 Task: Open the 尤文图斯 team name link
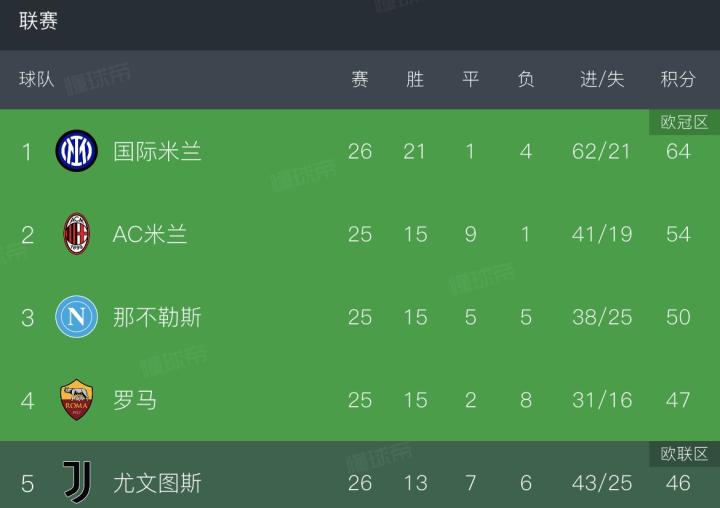pos(157,483)
